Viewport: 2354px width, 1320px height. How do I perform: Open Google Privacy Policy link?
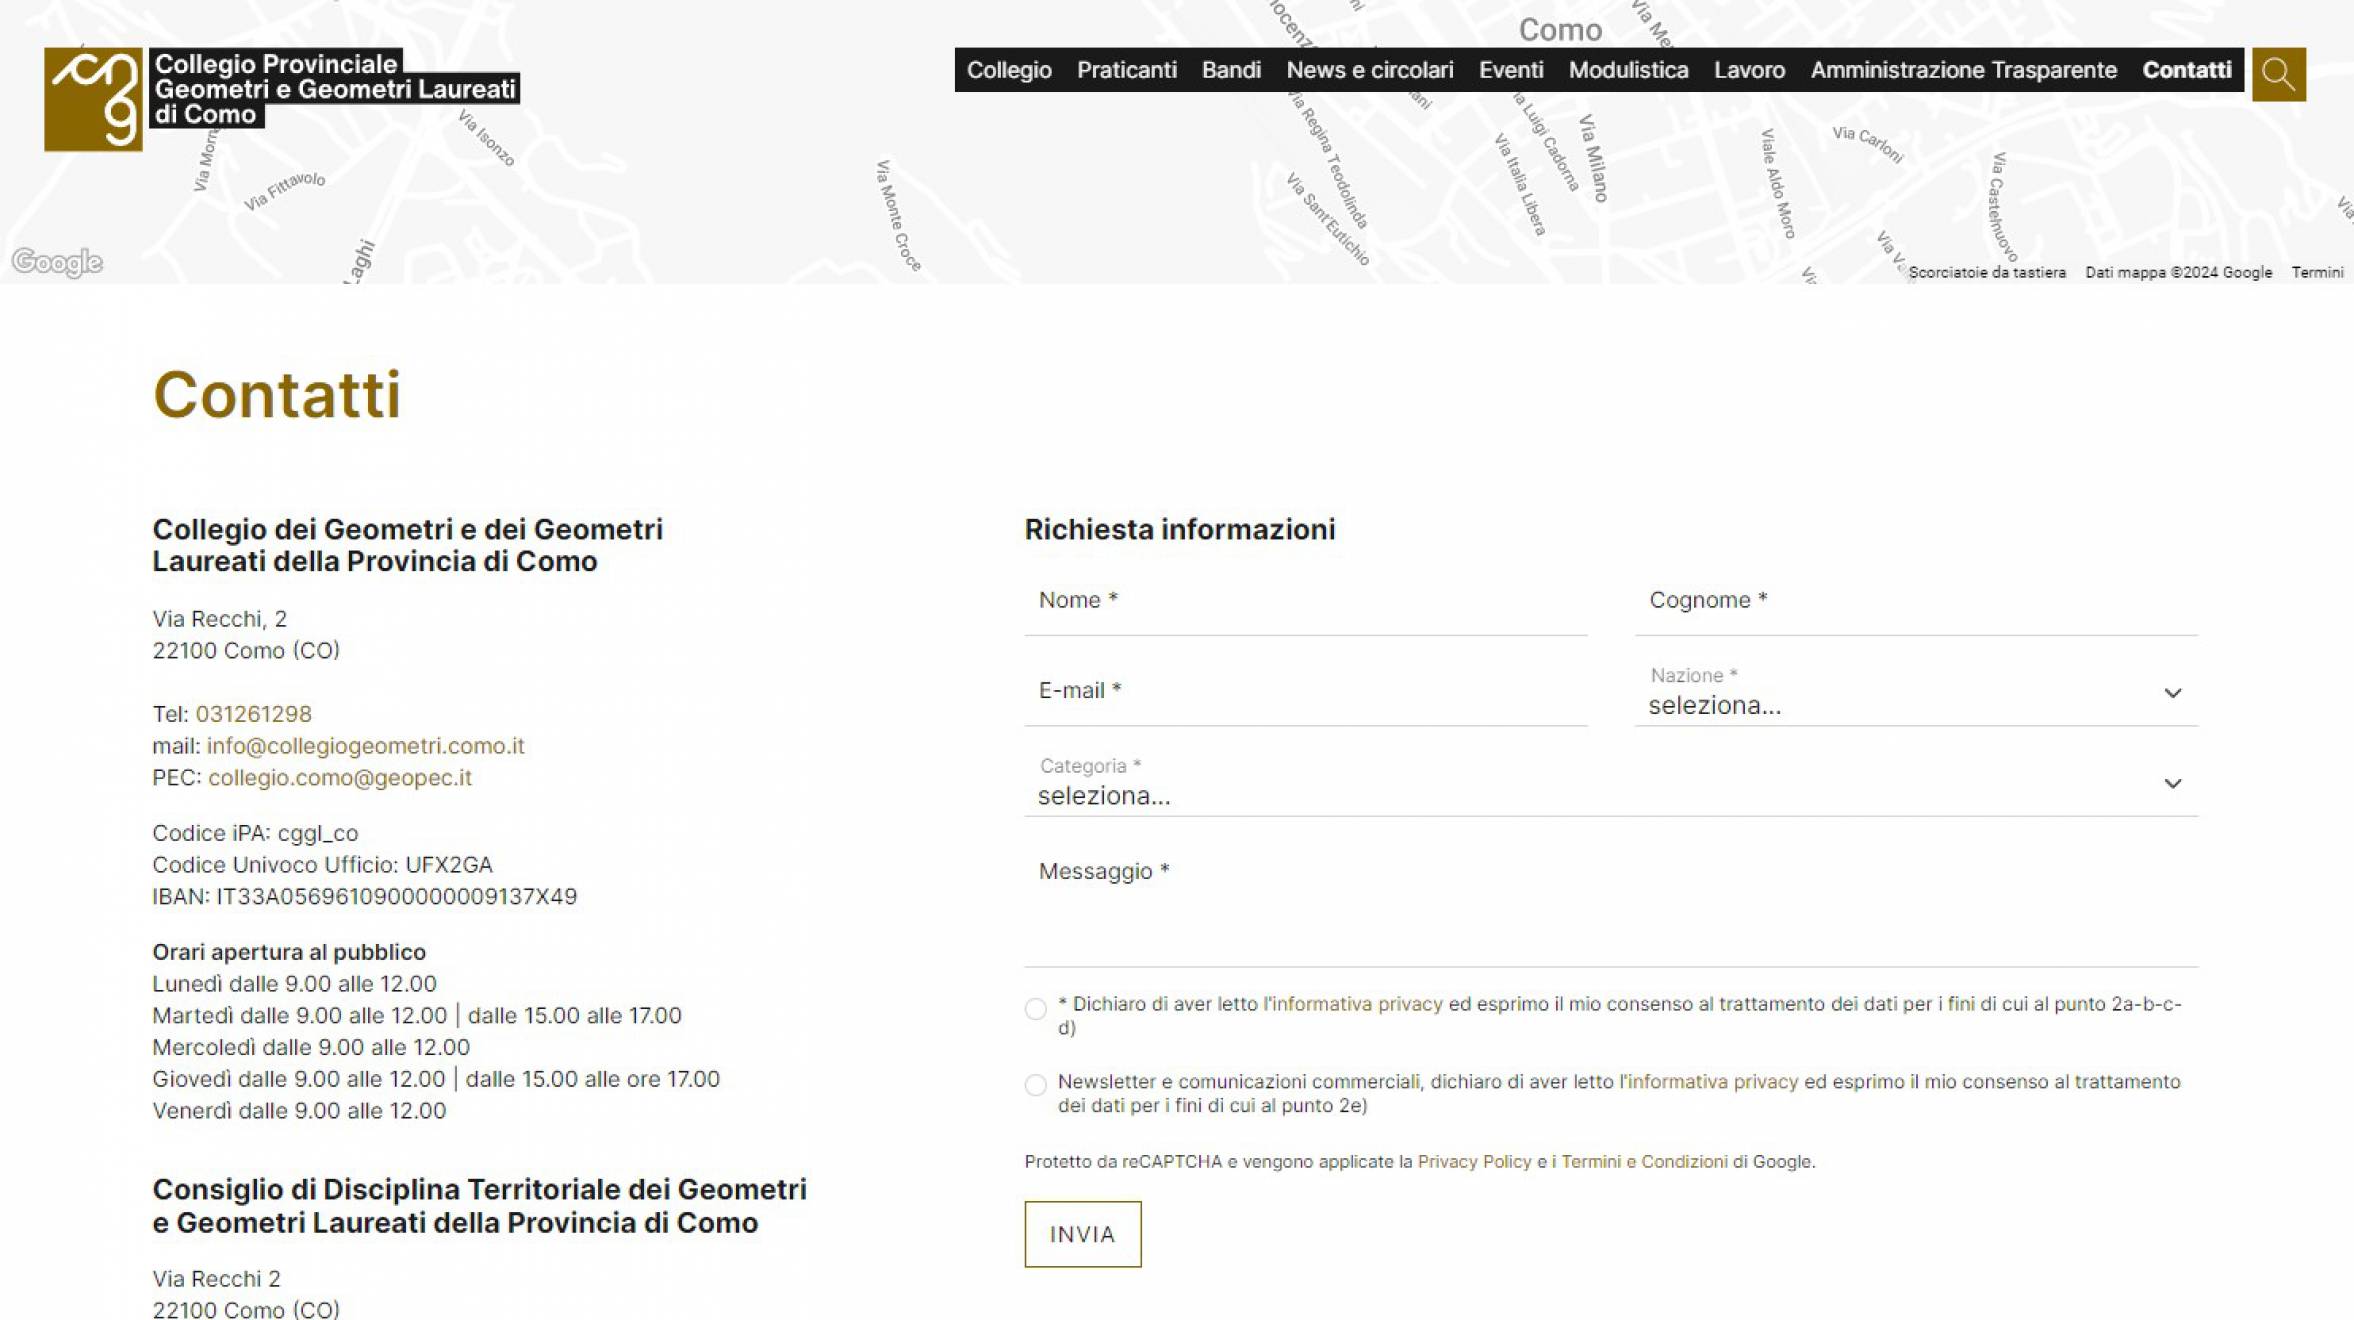pos(1474,1161)
